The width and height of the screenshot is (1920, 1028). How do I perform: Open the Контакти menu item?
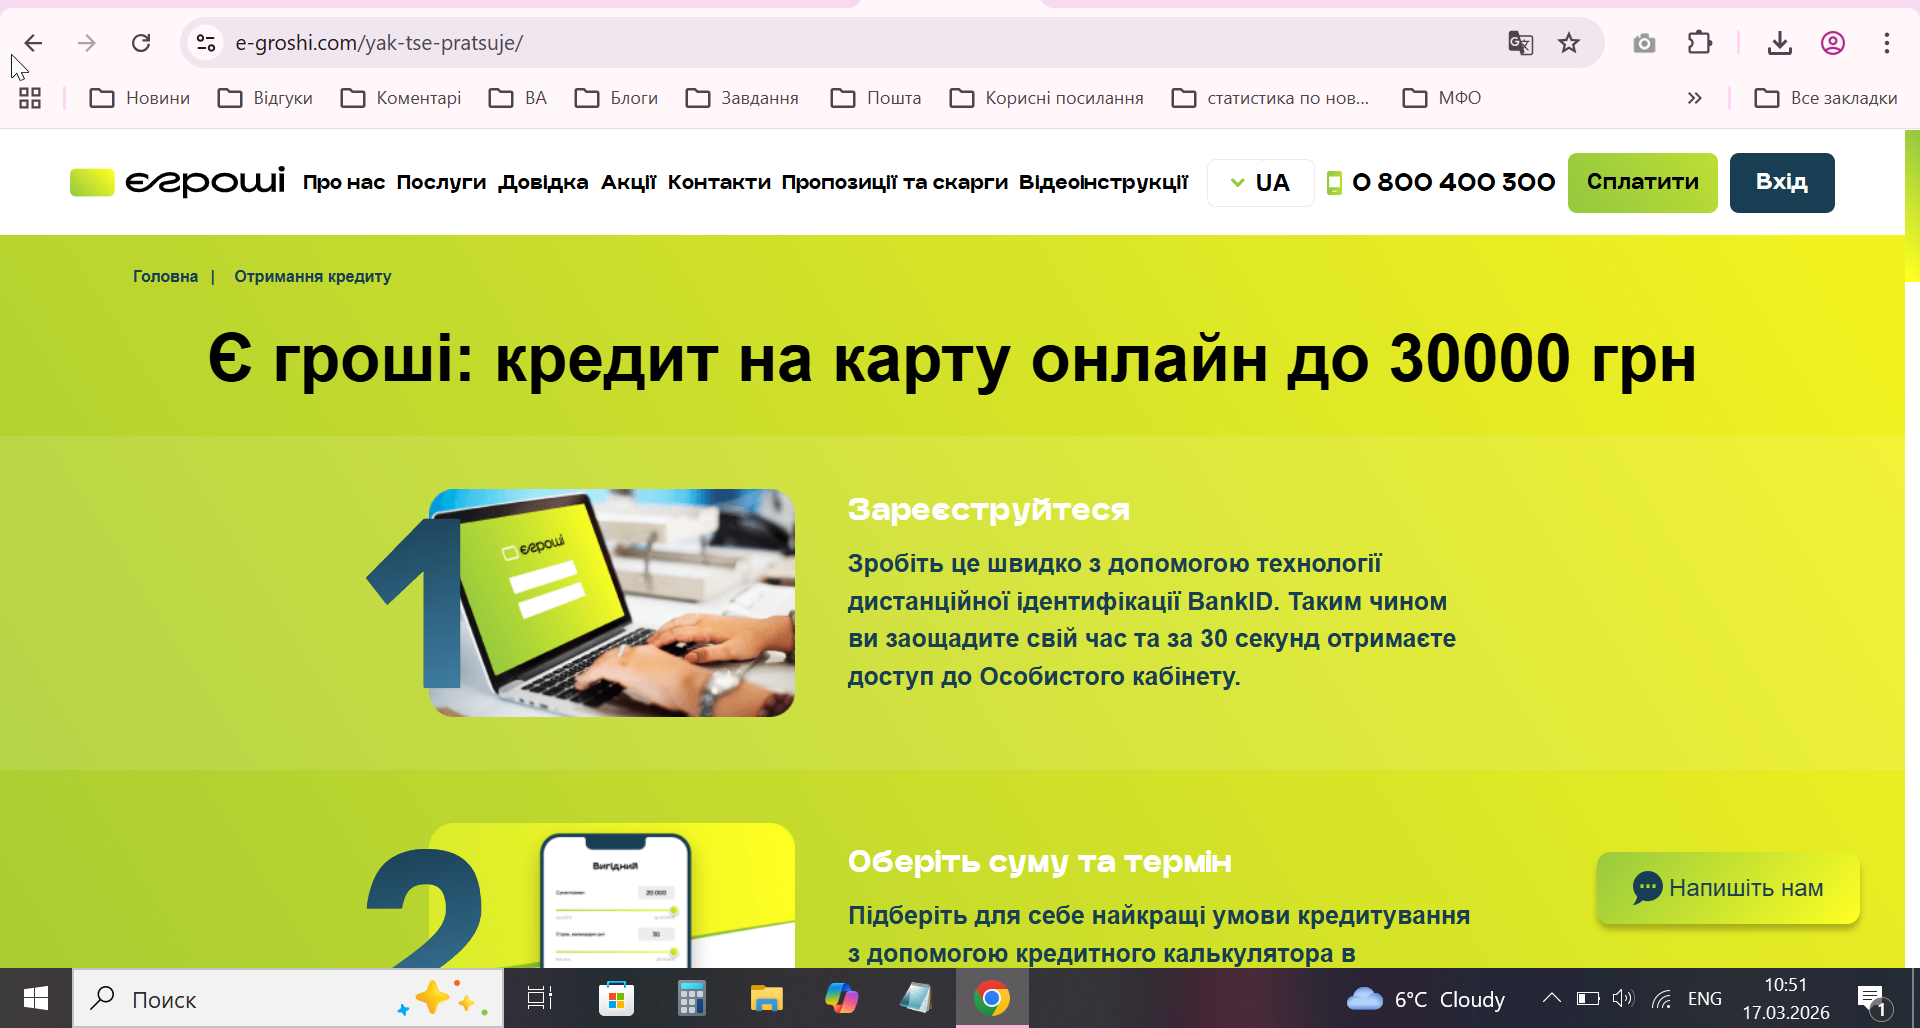[x=719, y=183]
